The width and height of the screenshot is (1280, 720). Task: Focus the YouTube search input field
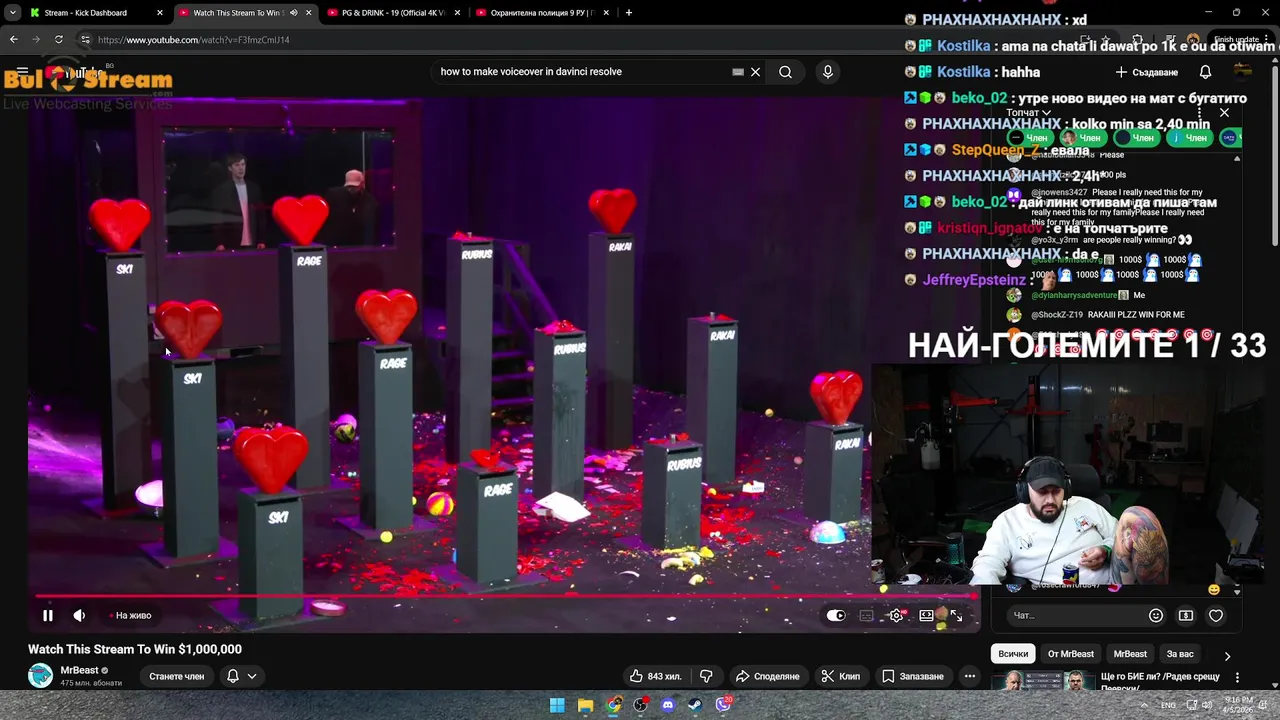[x=582, y=72]
